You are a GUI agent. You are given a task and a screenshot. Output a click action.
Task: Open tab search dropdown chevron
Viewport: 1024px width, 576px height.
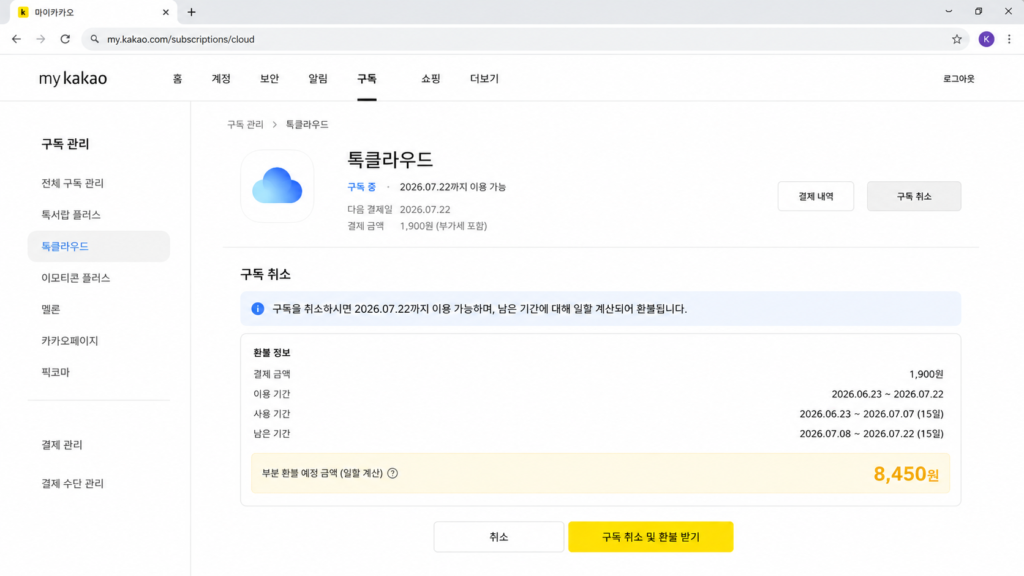pos(948,12)
